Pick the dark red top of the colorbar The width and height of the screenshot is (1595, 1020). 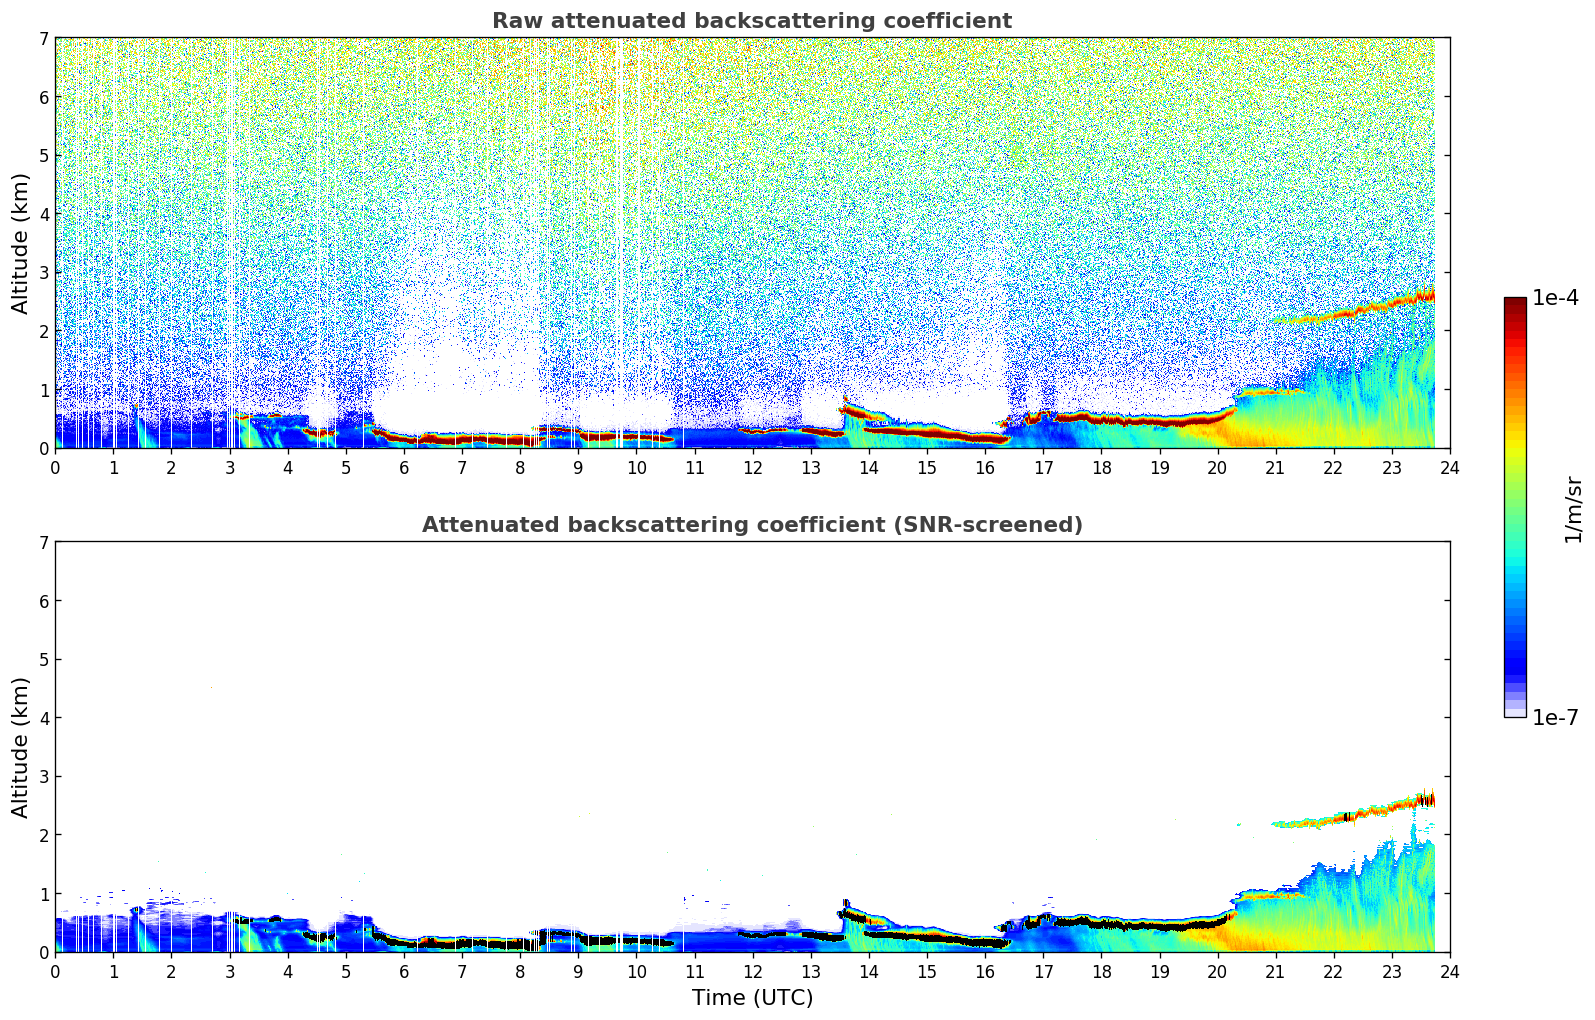tap(1514, 304)
